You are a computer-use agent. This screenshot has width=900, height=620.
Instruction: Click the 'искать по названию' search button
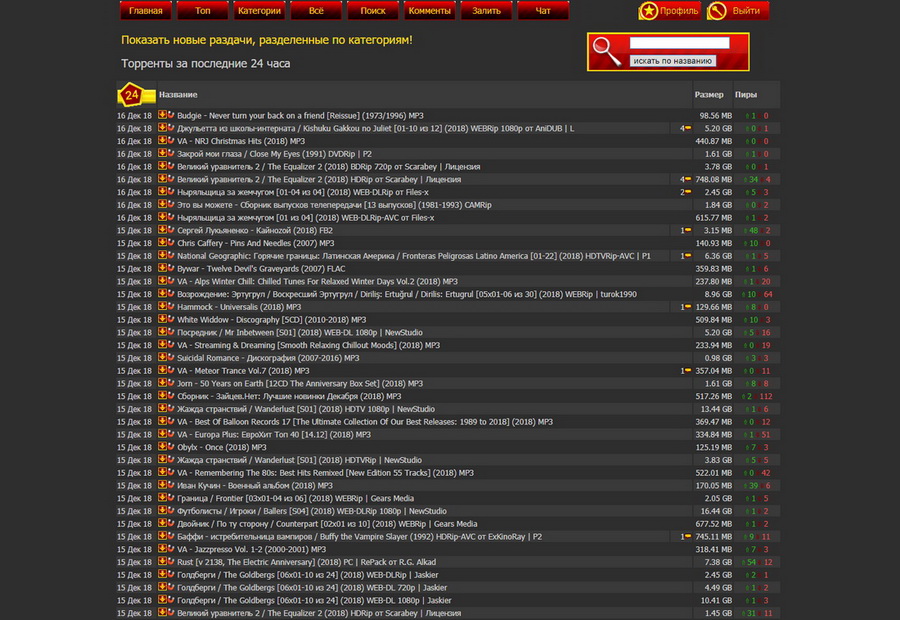point(672,61)
